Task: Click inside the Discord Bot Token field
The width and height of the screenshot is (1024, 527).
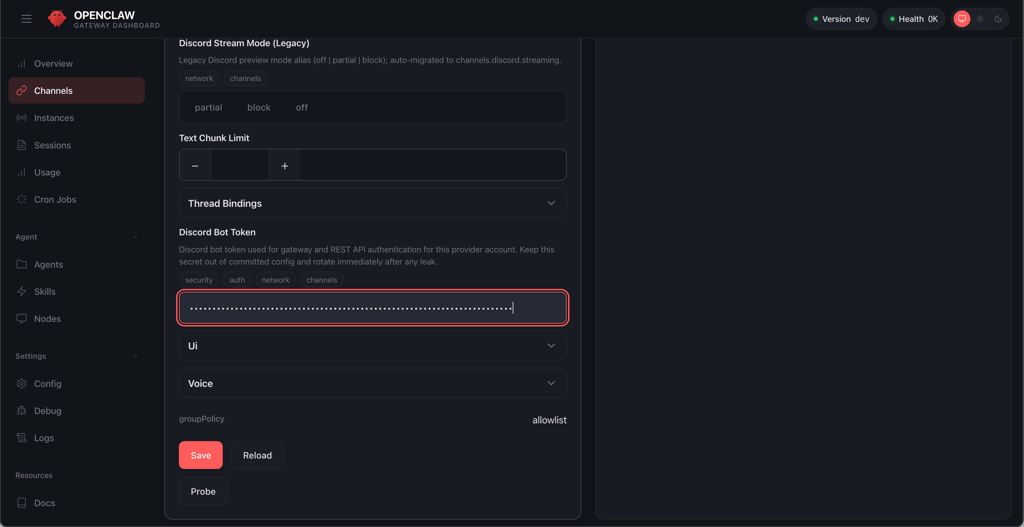Action: 373,308
